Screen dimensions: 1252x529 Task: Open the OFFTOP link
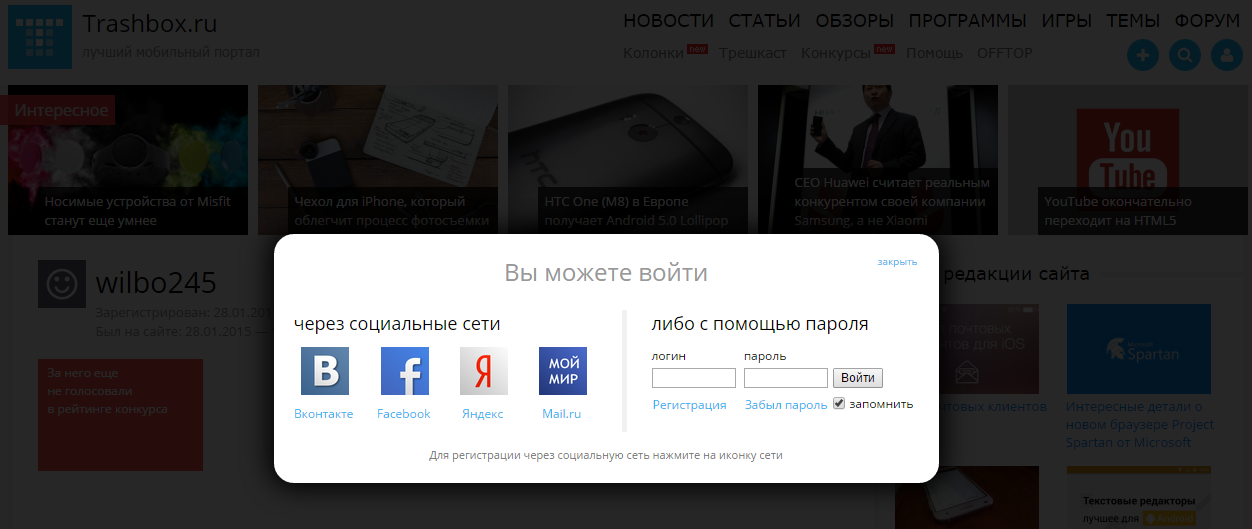1005,53
